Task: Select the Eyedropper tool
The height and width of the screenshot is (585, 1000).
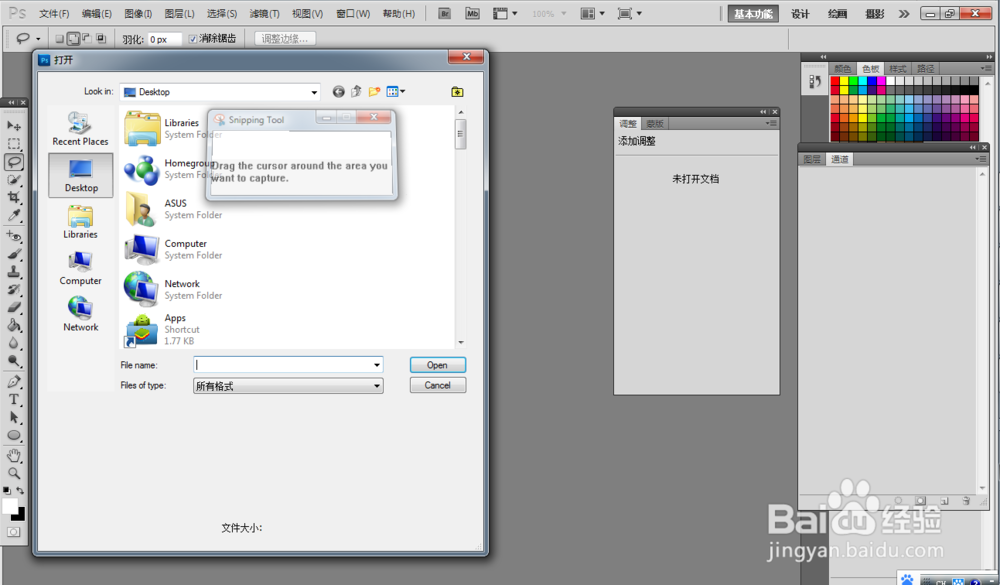Action: [13, 215]
